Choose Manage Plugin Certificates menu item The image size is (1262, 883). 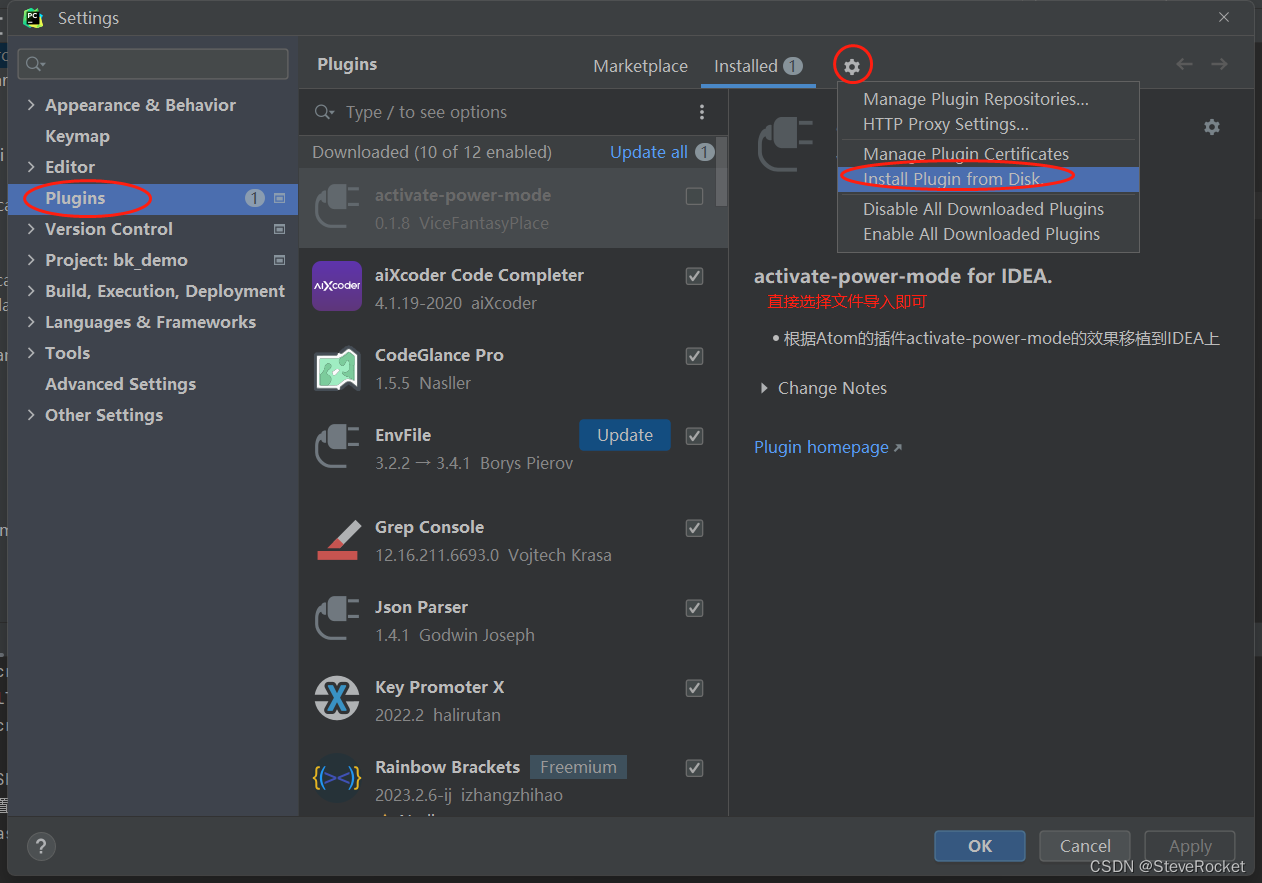tap(988, 154)
